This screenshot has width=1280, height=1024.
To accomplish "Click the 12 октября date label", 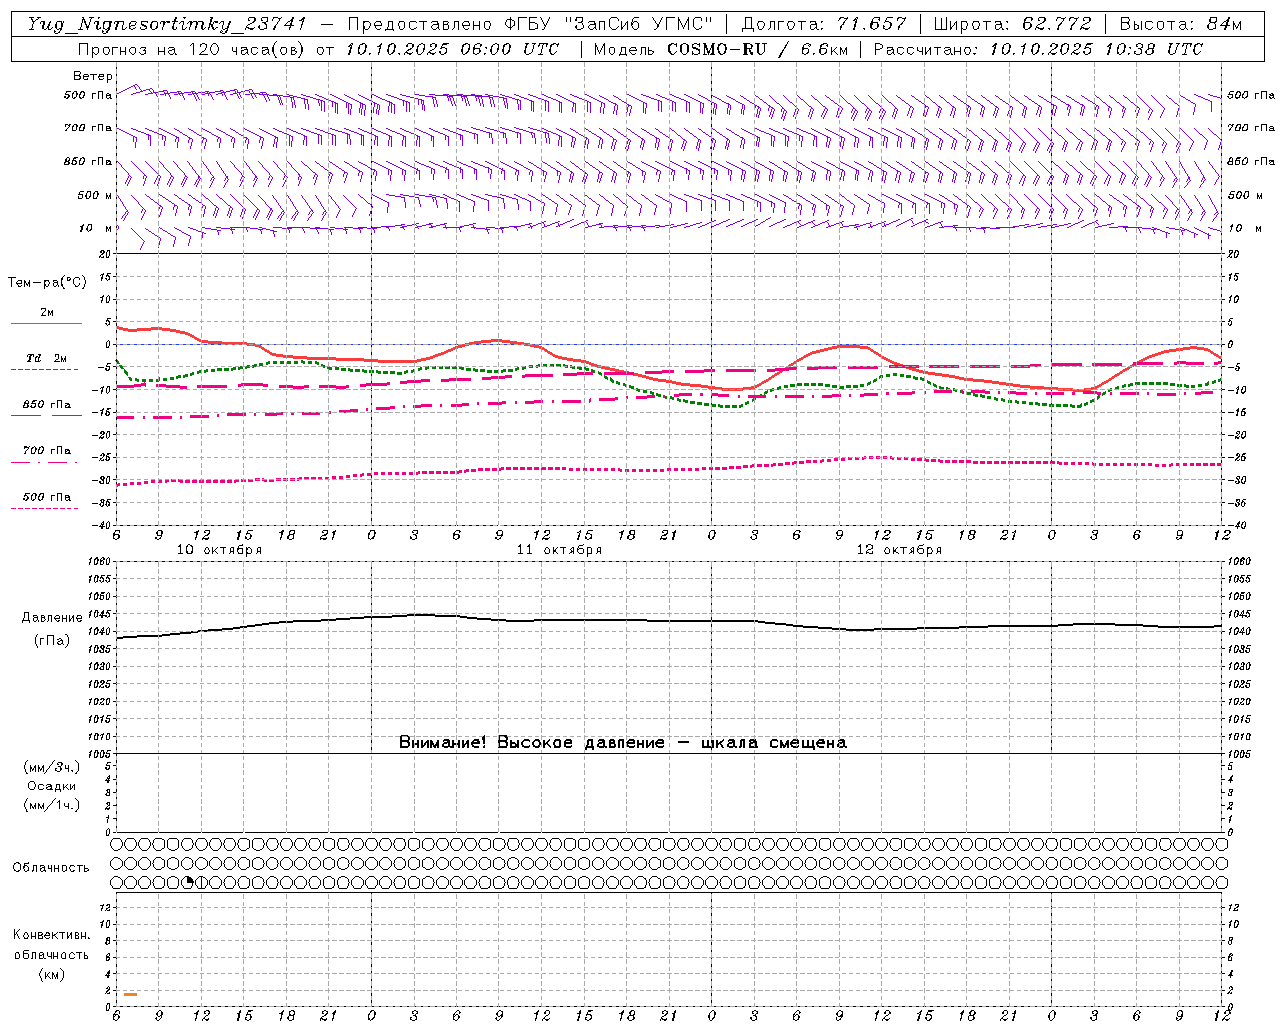I will pyautogui.click(x=899, y=550).
